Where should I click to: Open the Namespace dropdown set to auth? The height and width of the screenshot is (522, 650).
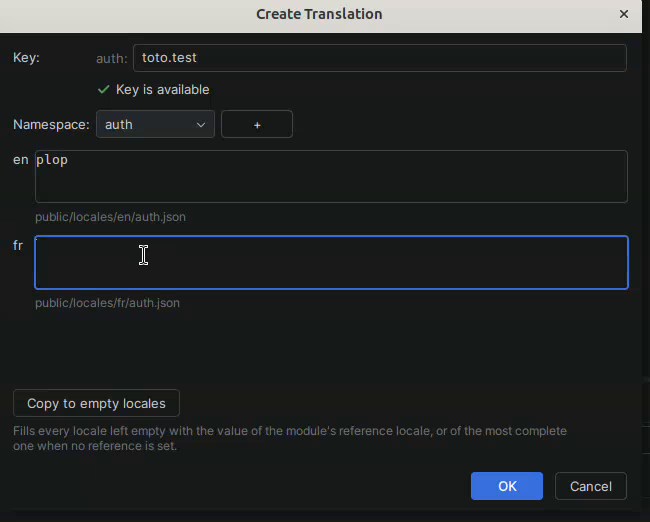click(x=155, y=124)
